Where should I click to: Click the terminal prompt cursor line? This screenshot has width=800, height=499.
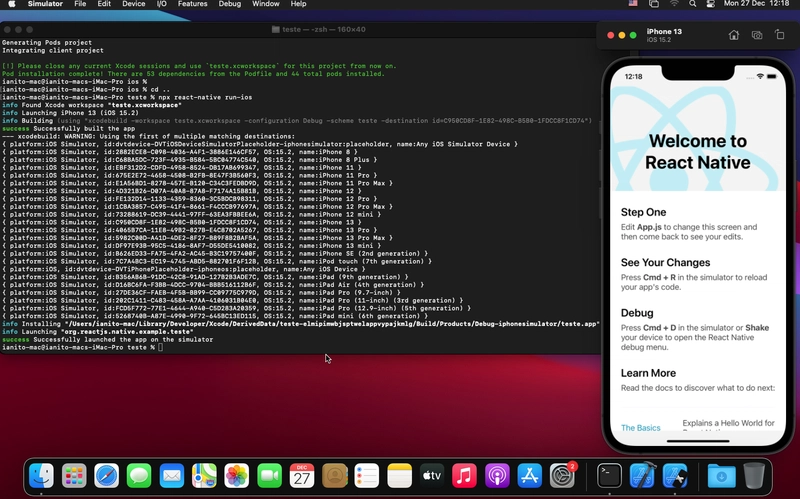coord(82,347)
